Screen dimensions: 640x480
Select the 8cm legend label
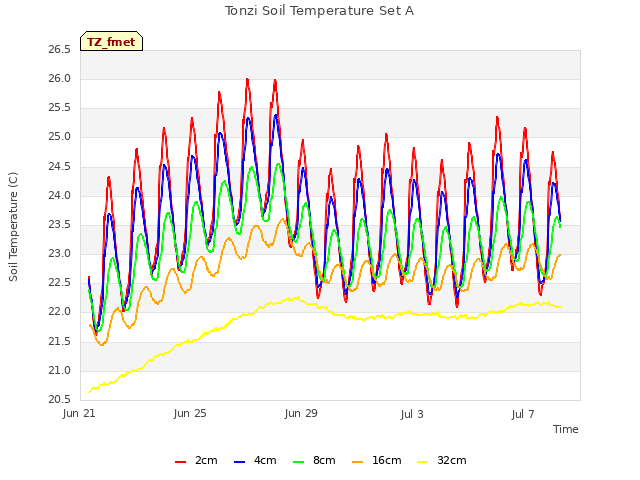324,460
